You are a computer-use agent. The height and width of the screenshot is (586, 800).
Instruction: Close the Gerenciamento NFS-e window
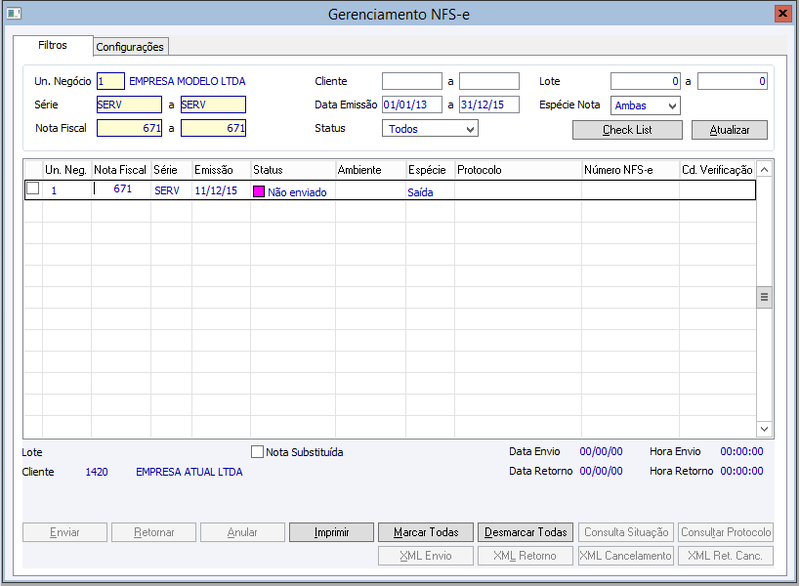click(x=782, y=13)
